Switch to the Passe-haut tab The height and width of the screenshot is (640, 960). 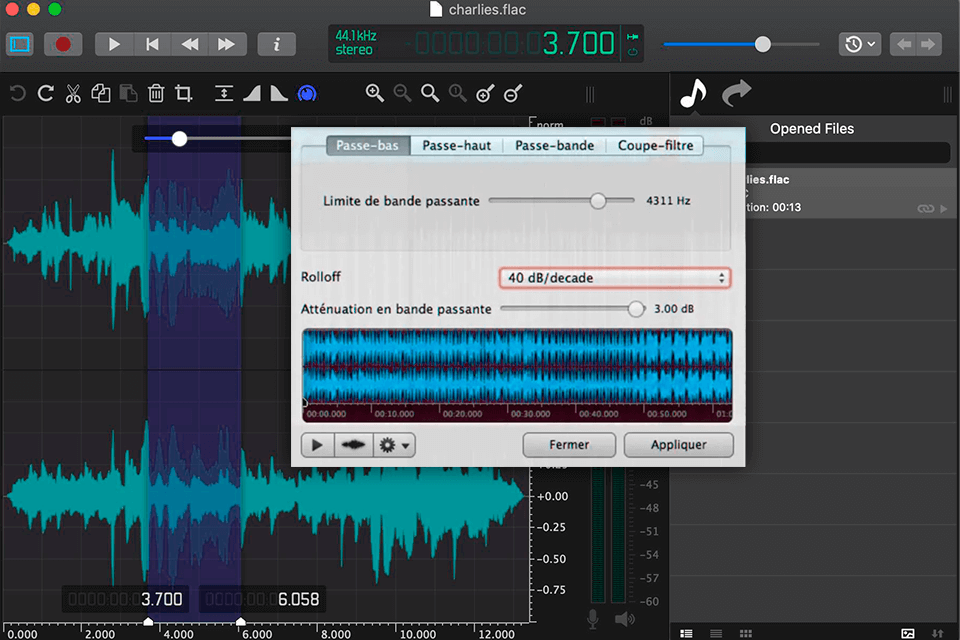coord(456,145)
